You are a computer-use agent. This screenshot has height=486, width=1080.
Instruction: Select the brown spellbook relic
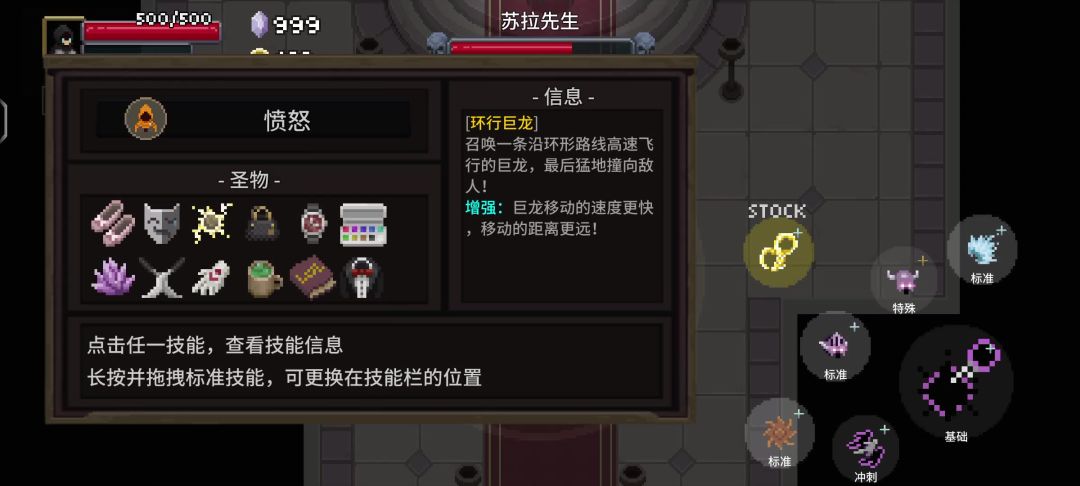312,277
